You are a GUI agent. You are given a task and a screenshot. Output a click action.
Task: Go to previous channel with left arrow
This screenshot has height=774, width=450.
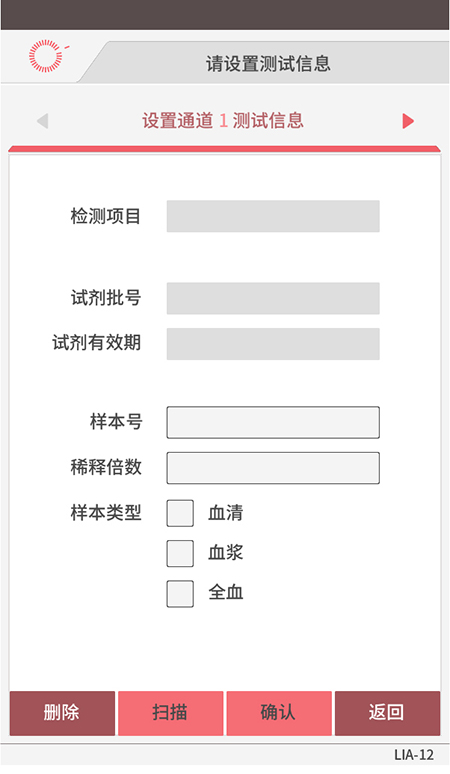[x=43, y=121]
